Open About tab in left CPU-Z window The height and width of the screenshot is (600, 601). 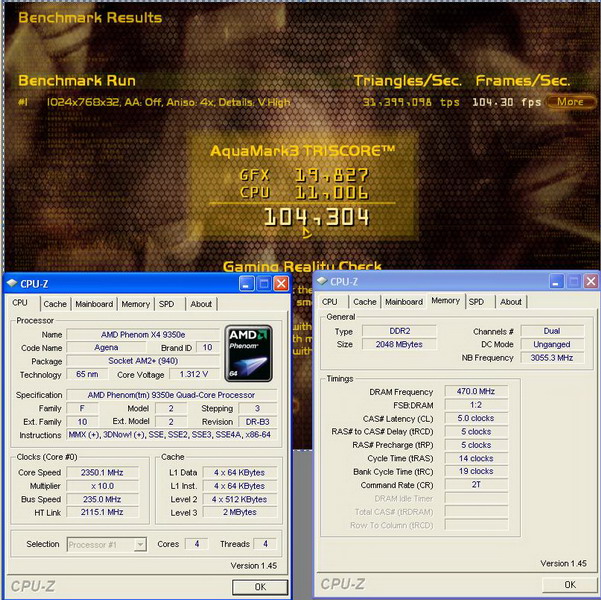pyautogui.click(x=201, y=304)
